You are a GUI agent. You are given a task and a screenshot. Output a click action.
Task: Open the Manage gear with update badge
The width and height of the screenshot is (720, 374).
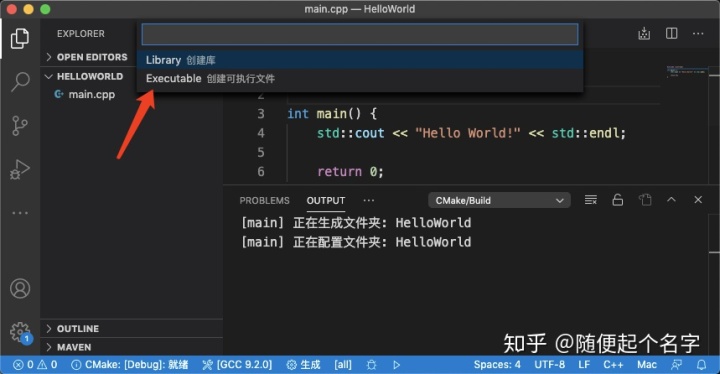[20, 332]
